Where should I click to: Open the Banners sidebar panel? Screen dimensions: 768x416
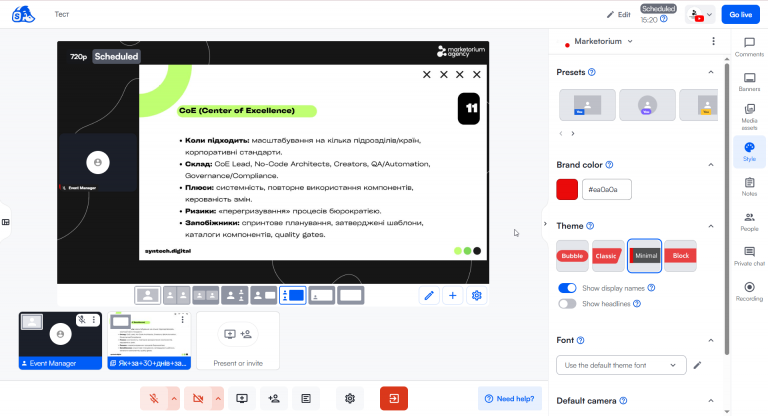point(749,82)
